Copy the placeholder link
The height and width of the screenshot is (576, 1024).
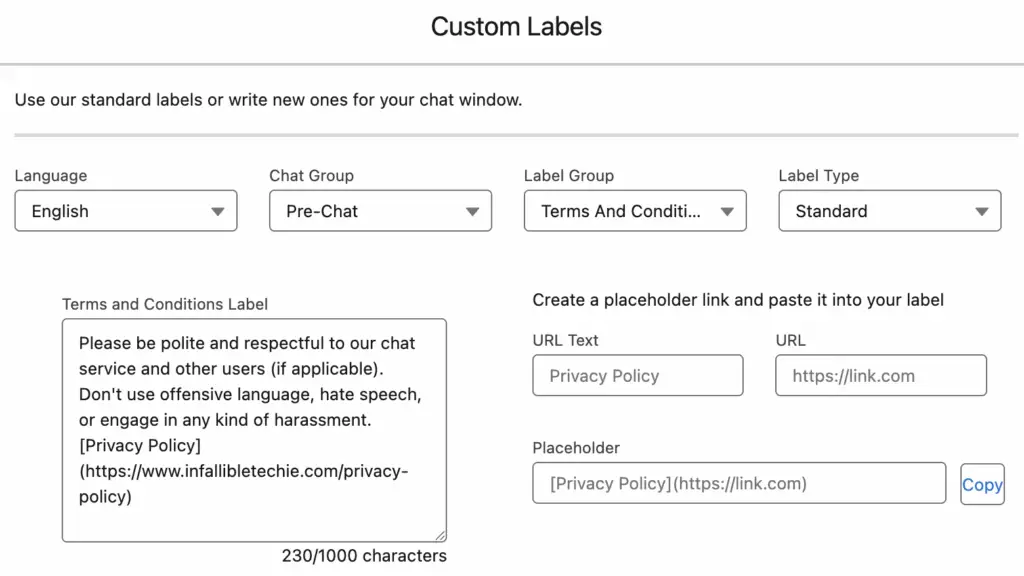pyautogui.click(x=982, y=485)
